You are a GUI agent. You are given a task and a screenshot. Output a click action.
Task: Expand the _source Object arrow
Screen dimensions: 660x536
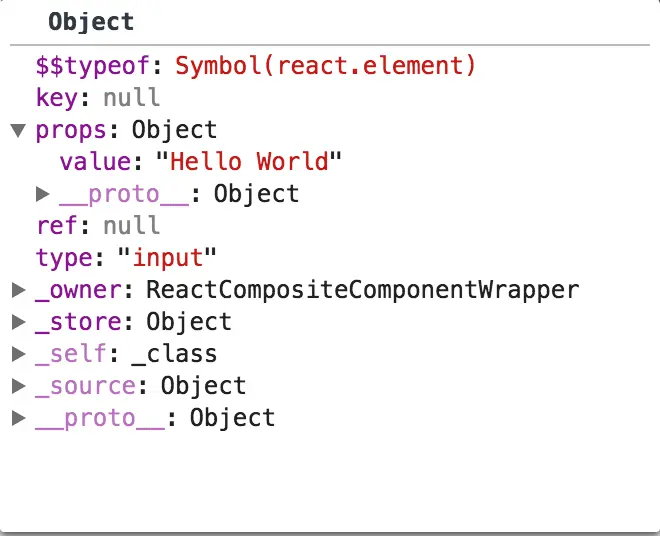[19, 386]
